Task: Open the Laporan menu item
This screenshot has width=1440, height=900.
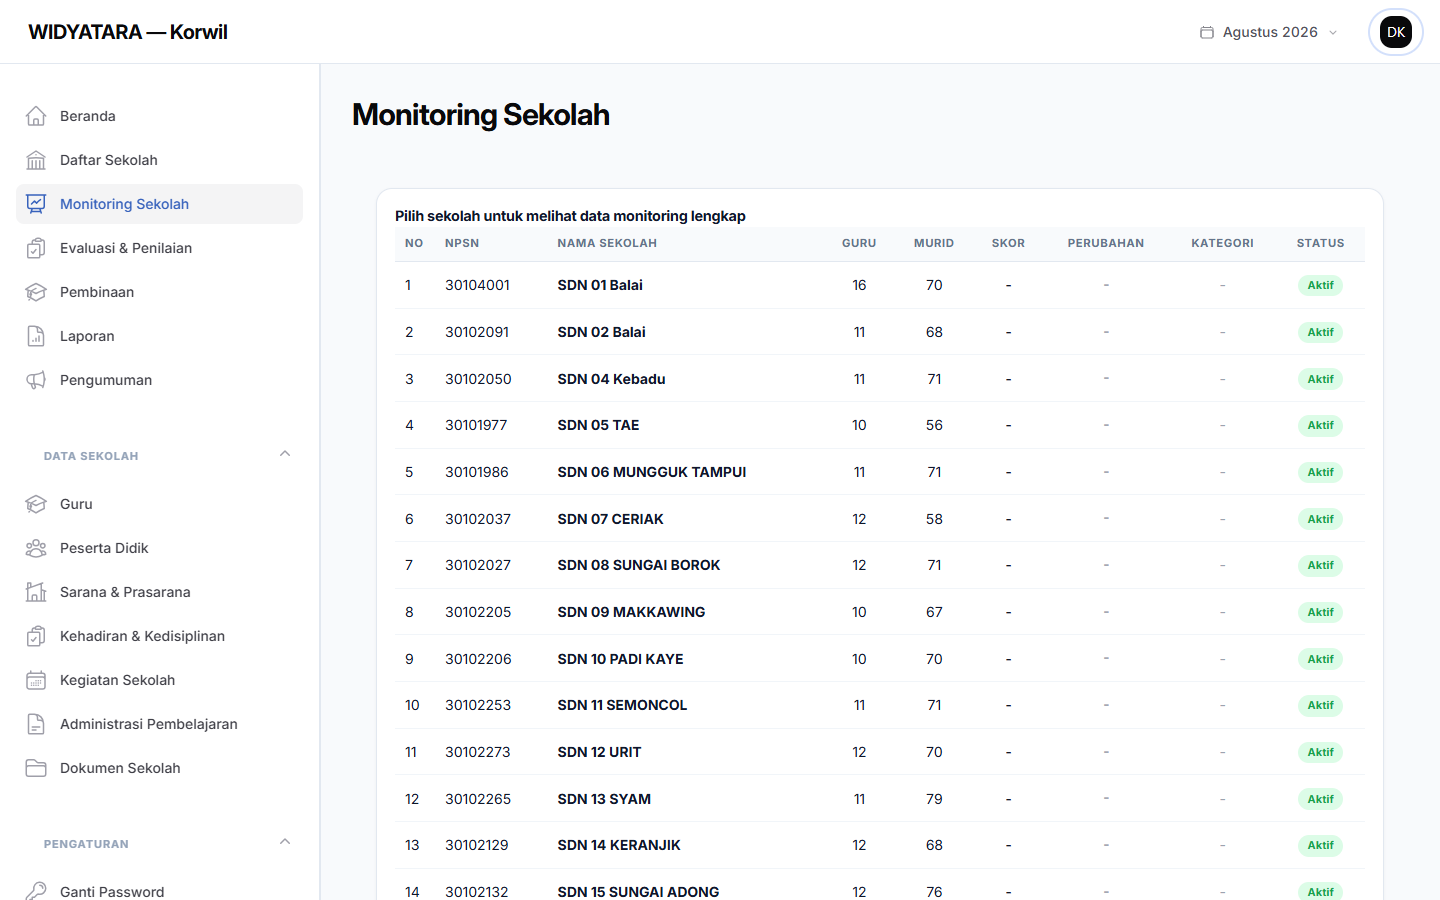Action: click(159, 336)
